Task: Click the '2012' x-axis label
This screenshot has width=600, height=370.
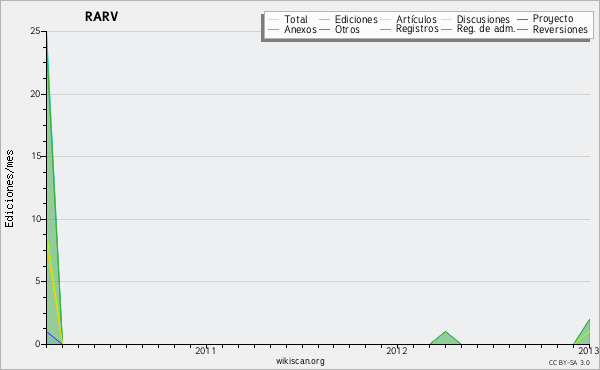Action: click(397, 350)
